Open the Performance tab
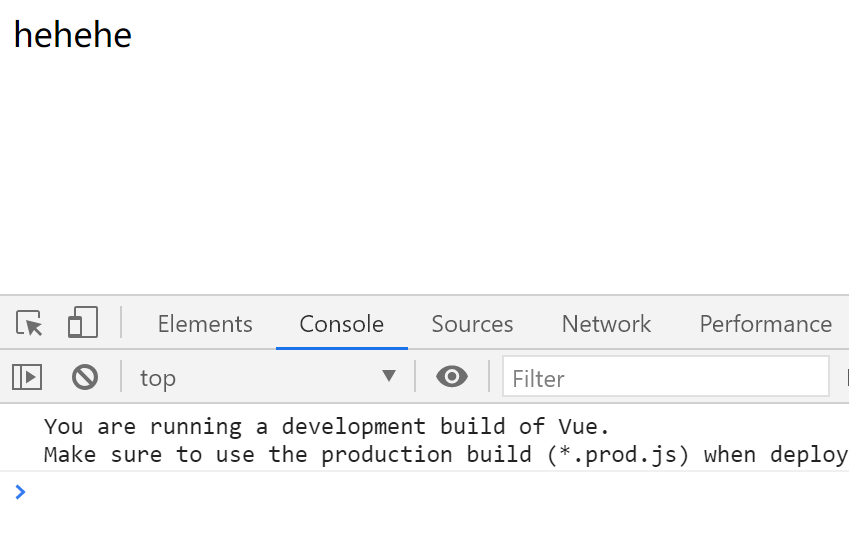Image resolution: width=849 pixels, height=535 pixels. [x=765, y=324]
